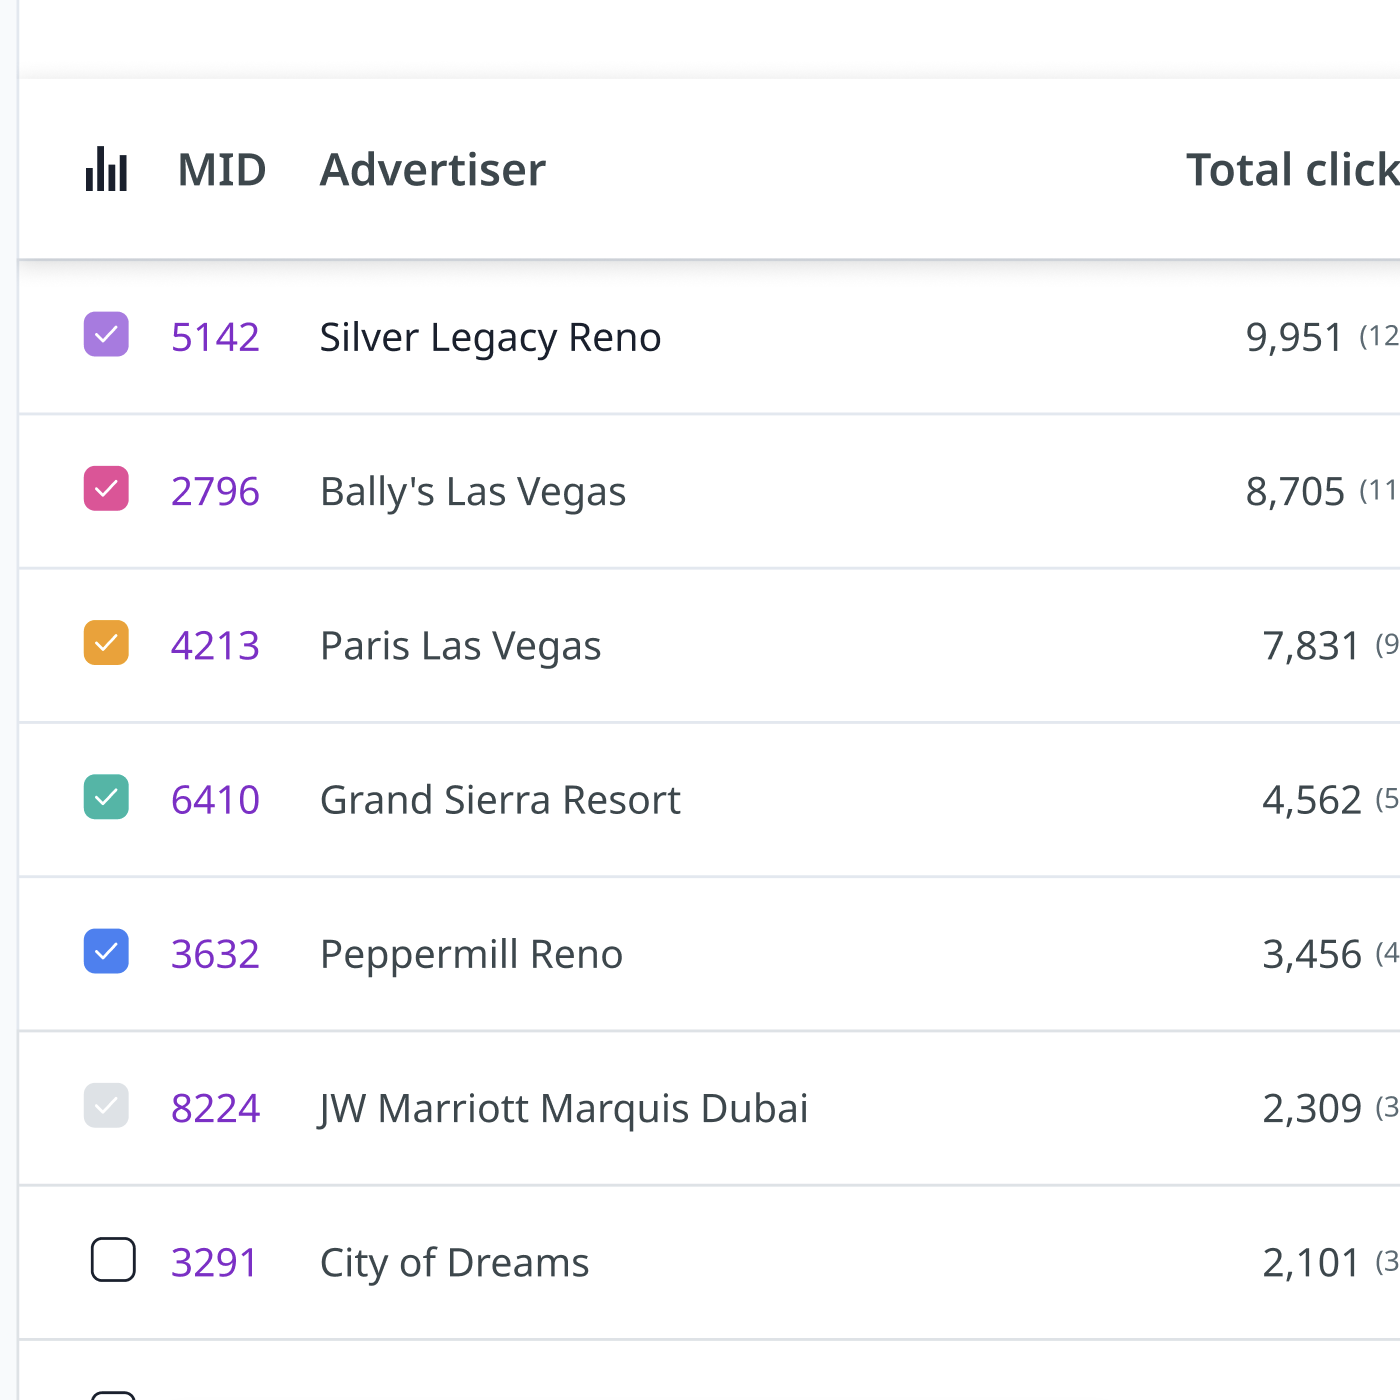
Task: Open MID 6410 details
Action: 215,800
